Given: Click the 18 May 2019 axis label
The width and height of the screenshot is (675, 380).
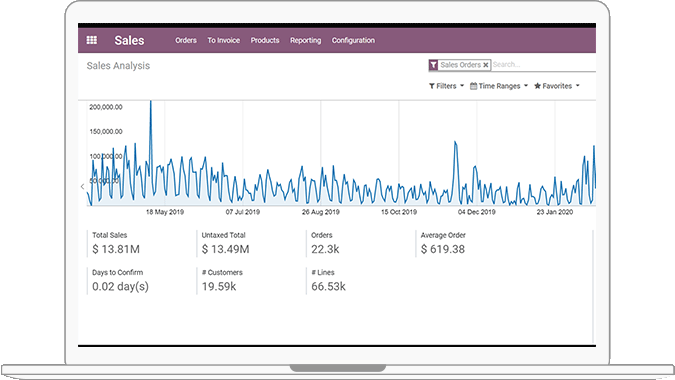Looking at the screenshot, I should pos(165,212).
